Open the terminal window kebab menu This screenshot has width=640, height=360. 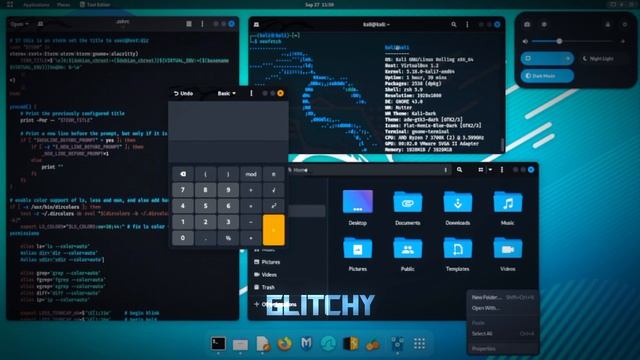467,24
